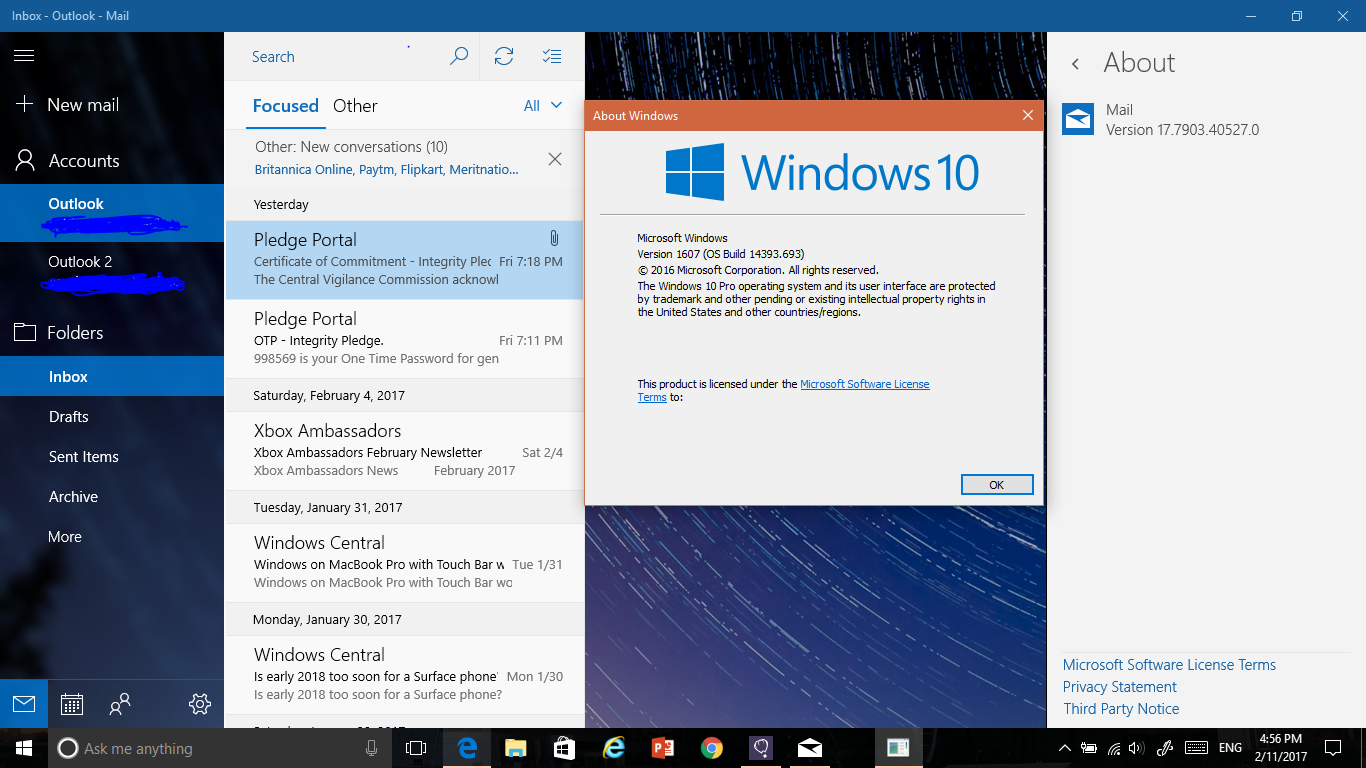Screen dimensions: 1366x768
Task: Open the Third Party Notice link
Action: (1121, 709)
